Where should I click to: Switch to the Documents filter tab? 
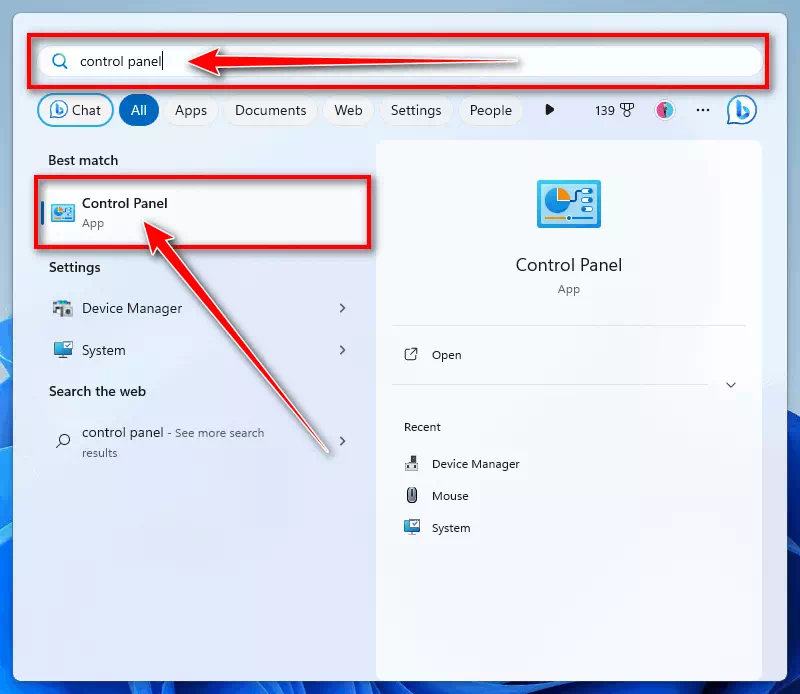click(x=270, y=110)
